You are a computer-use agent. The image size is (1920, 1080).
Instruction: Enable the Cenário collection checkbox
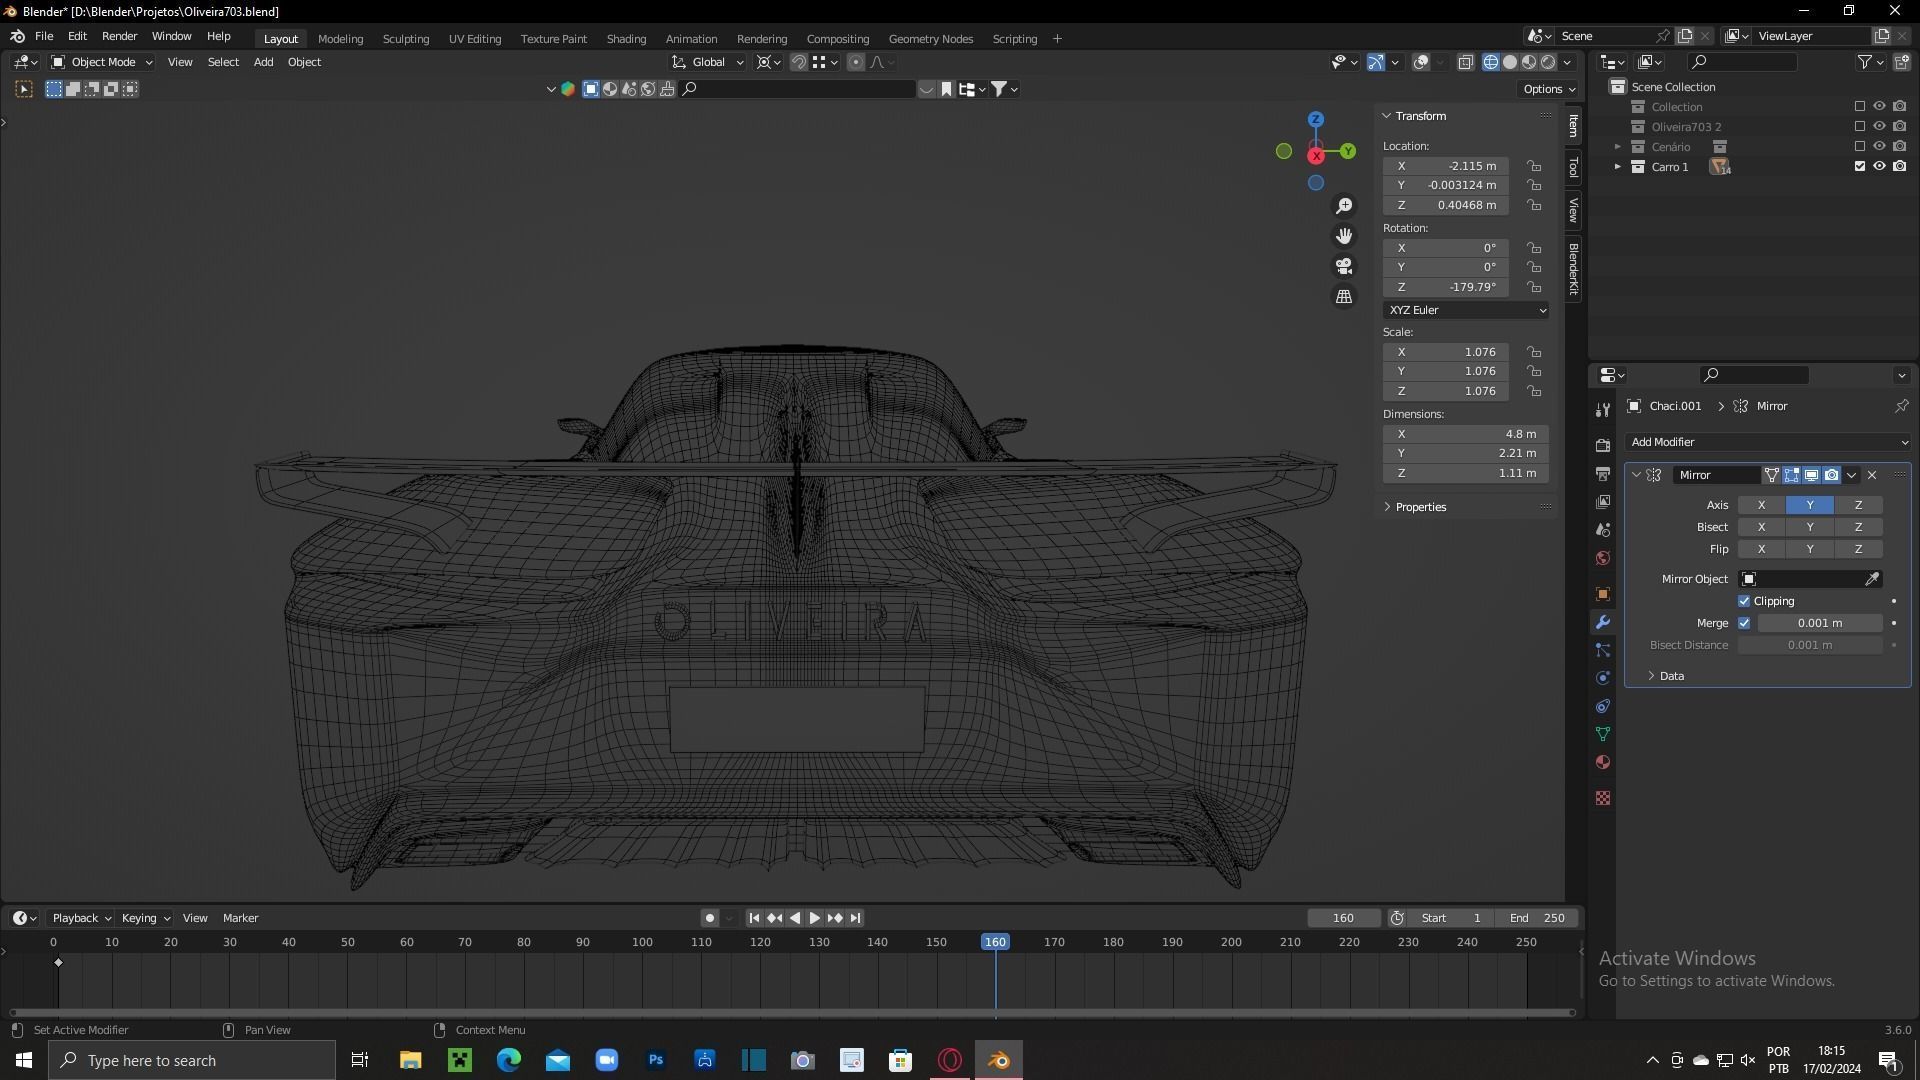tap(1860, 147)
